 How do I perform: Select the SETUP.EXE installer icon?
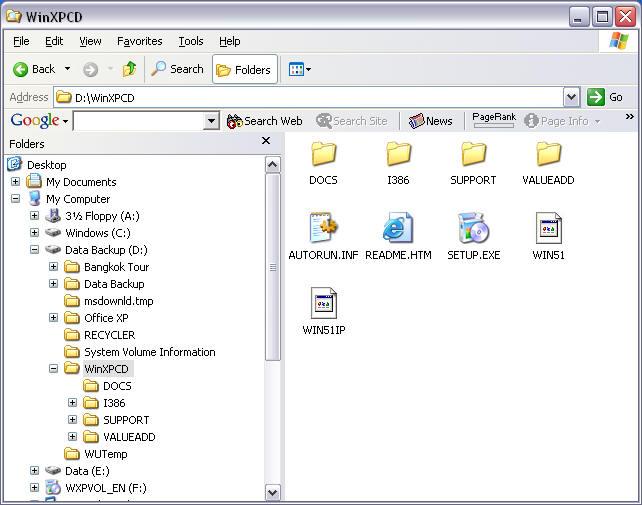(473, 227)
